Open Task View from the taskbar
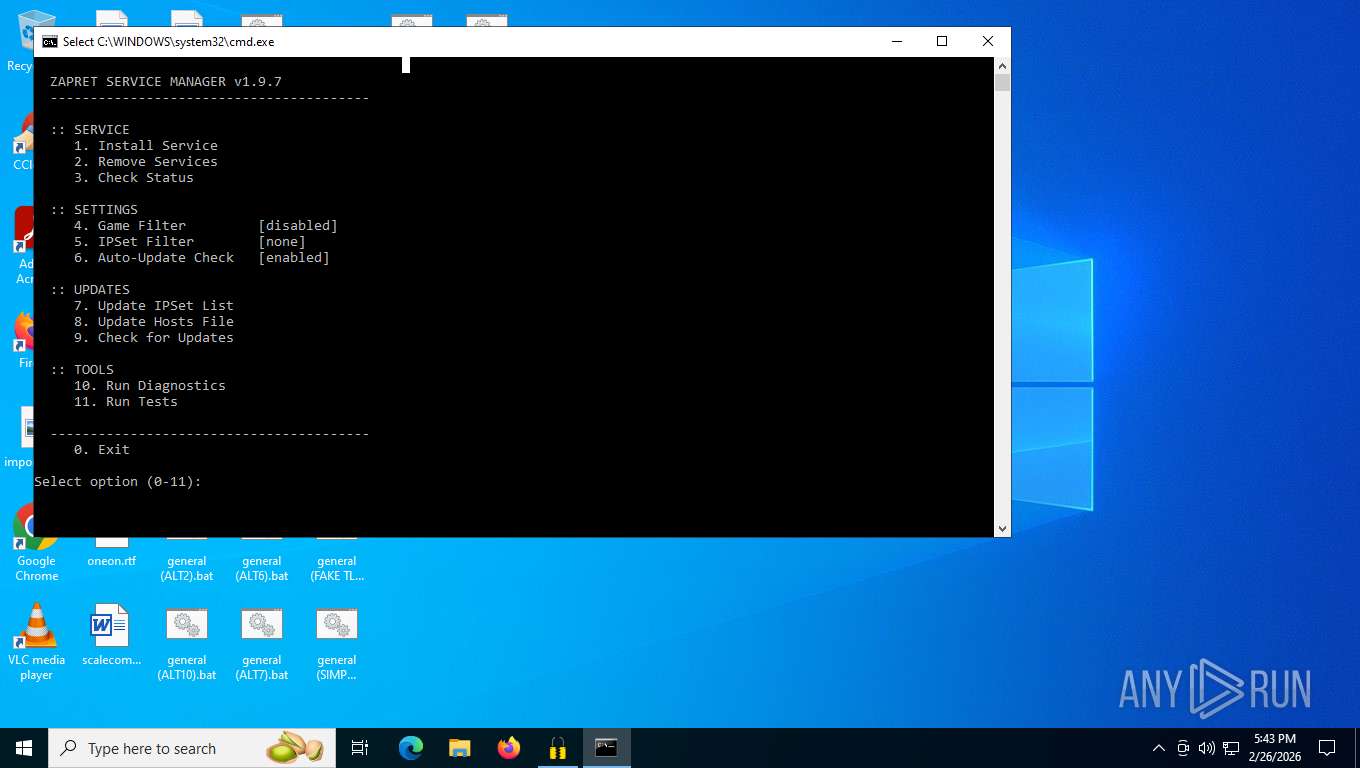 point(360,748)
